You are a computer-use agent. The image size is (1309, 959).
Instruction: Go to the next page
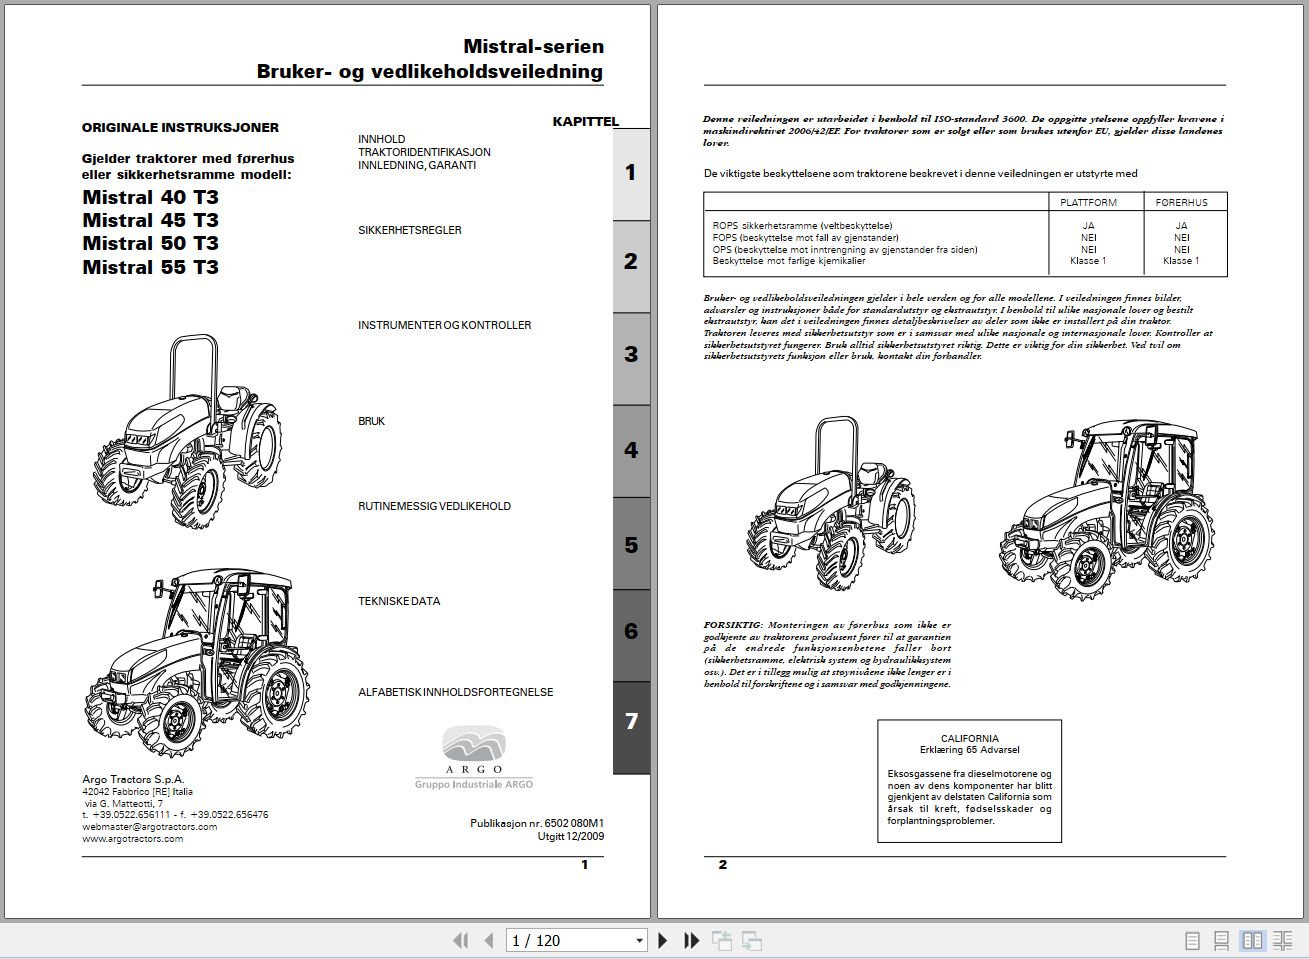tap(662, 940)
